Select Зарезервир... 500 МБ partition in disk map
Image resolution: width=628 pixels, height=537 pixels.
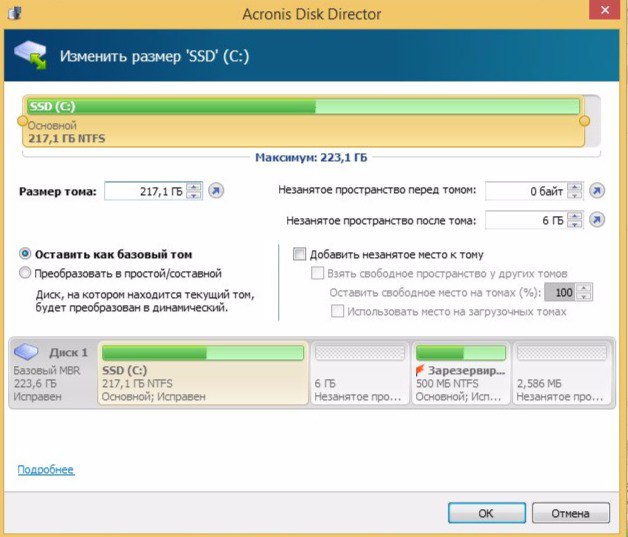[x=461, y=373]
